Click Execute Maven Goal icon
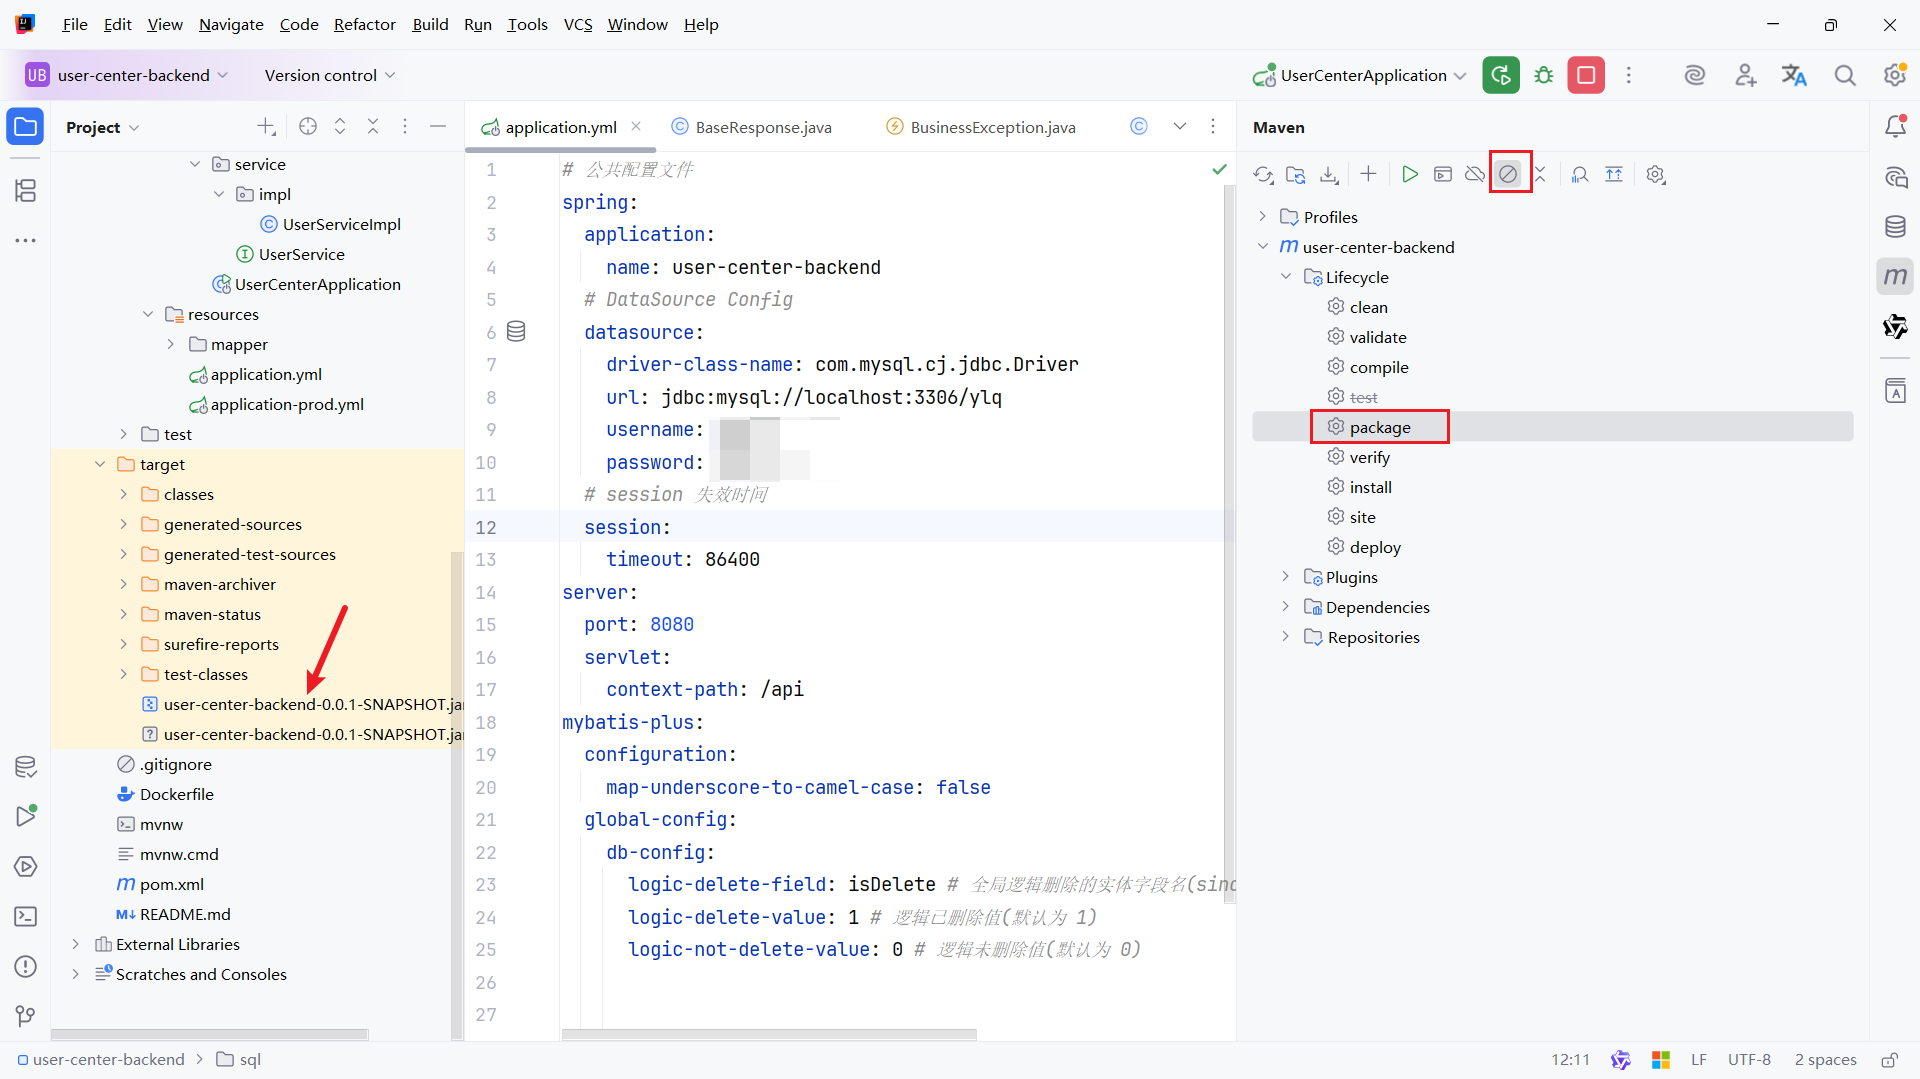The image size is (1920, 1079). click(x=1443, y=175)
